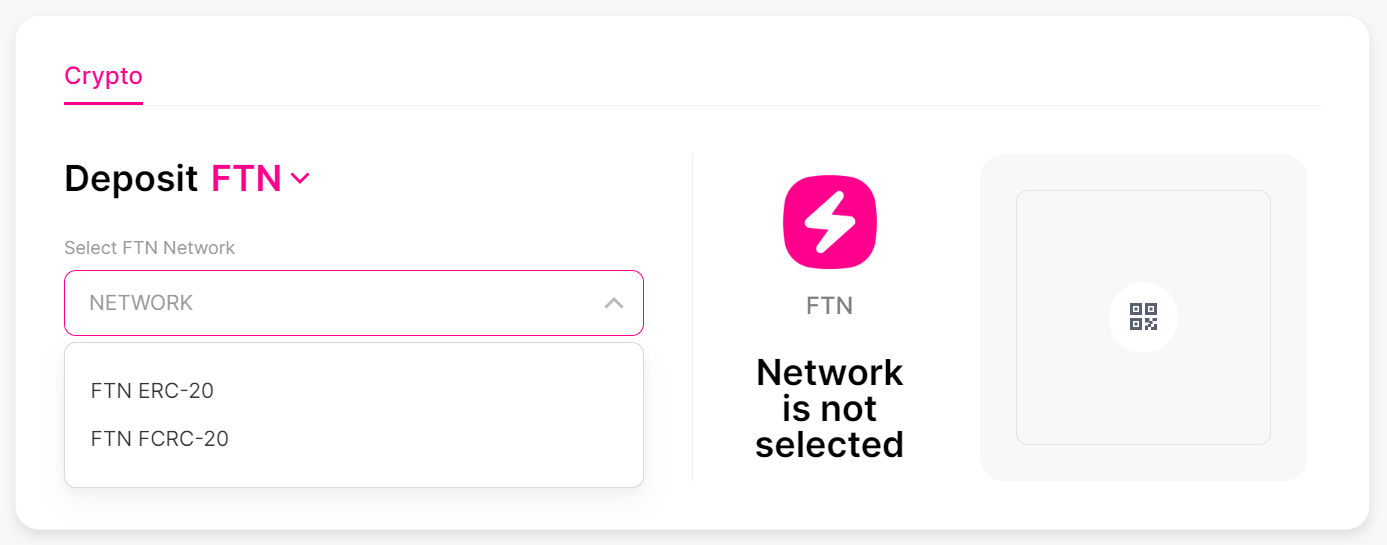Screen dimensions: 1387x545
Task: Open the Crypto tab
Action: point(103,76)
